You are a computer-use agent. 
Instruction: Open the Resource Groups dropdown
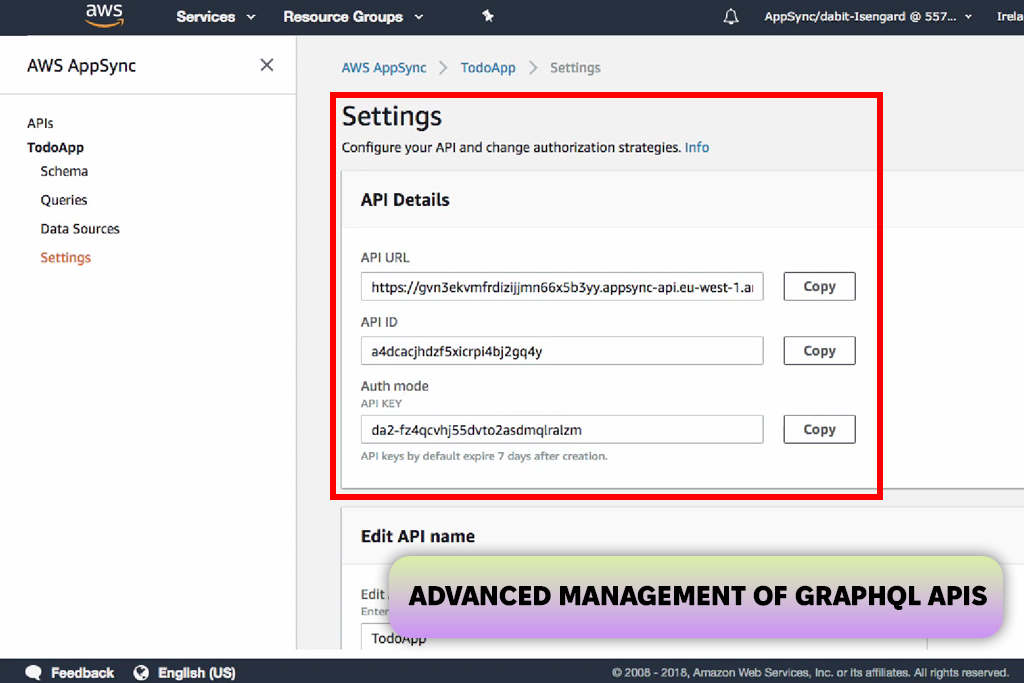tap(353, 17)
